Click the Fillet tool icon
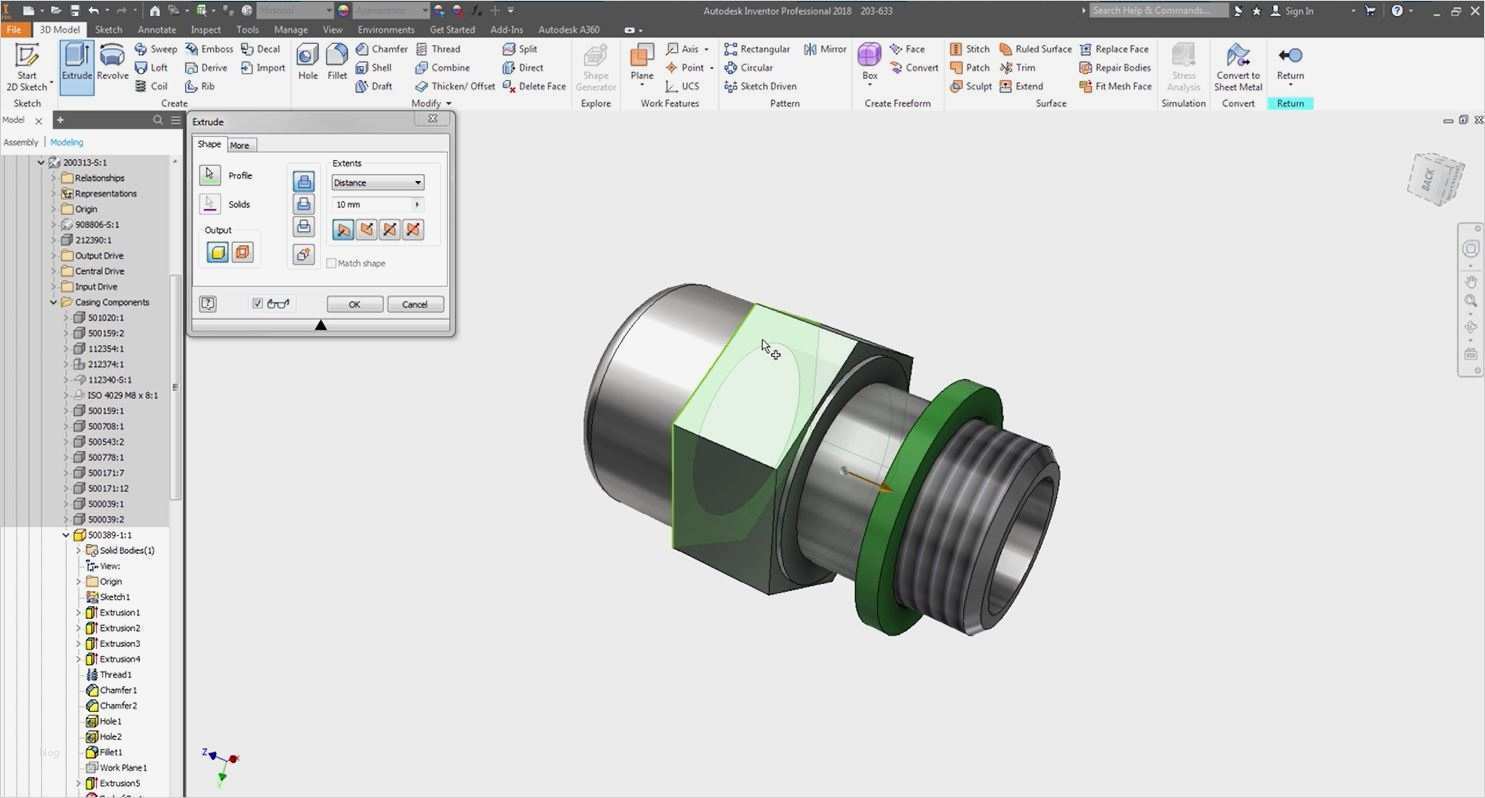 tap(337, 62)
